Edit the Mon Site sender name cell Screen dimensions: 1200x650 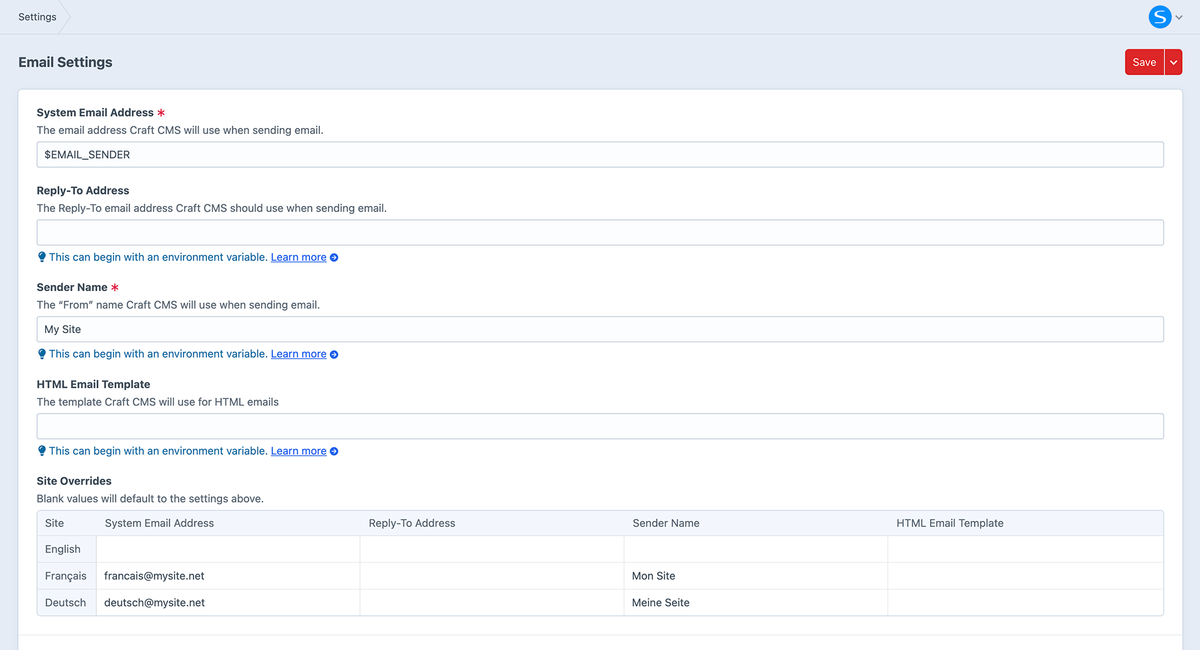coord(756,576)
